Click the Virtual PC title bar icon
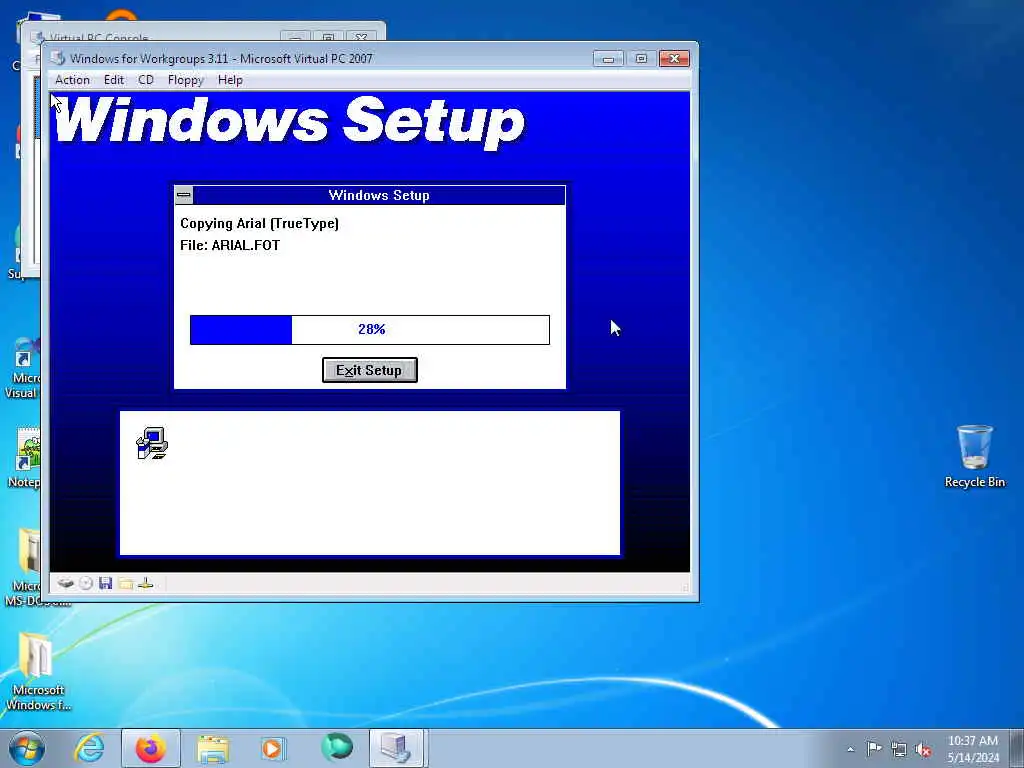The height and width of the screenshot is (768, 1024). 58,58
